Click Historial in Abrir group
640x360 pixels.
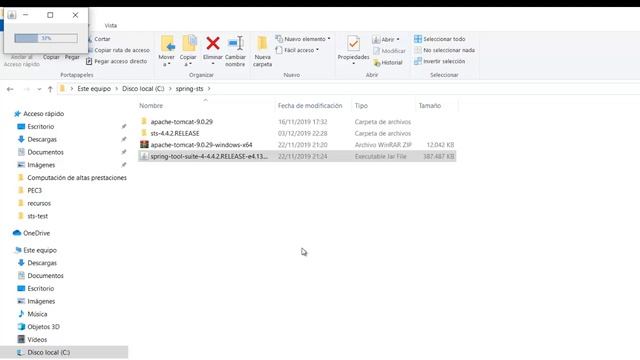click(x=388, y=62)
